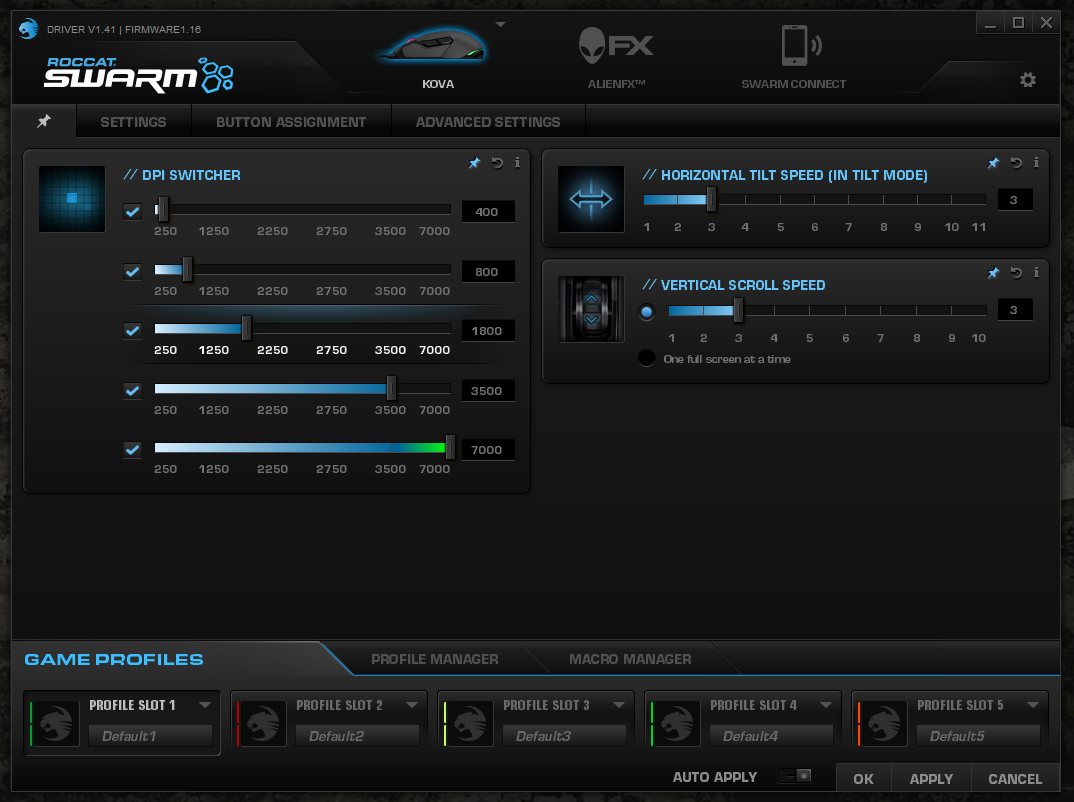The height and width of the screenshot is (802, 1074).
Task: Click Profile Slot 1 Roccat icon
Action: [55, 723]
